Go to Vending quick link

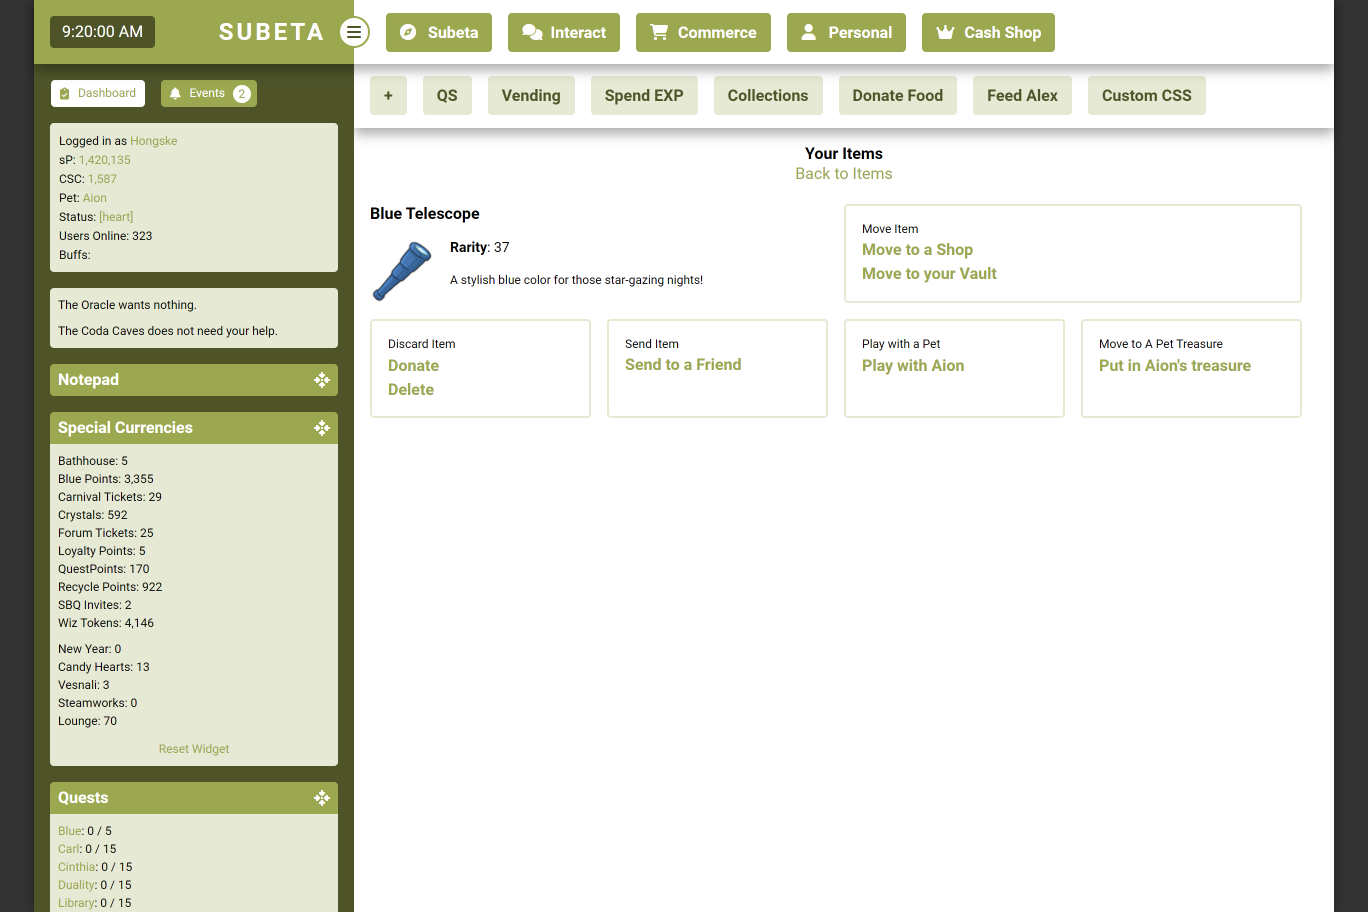[531, 96]
